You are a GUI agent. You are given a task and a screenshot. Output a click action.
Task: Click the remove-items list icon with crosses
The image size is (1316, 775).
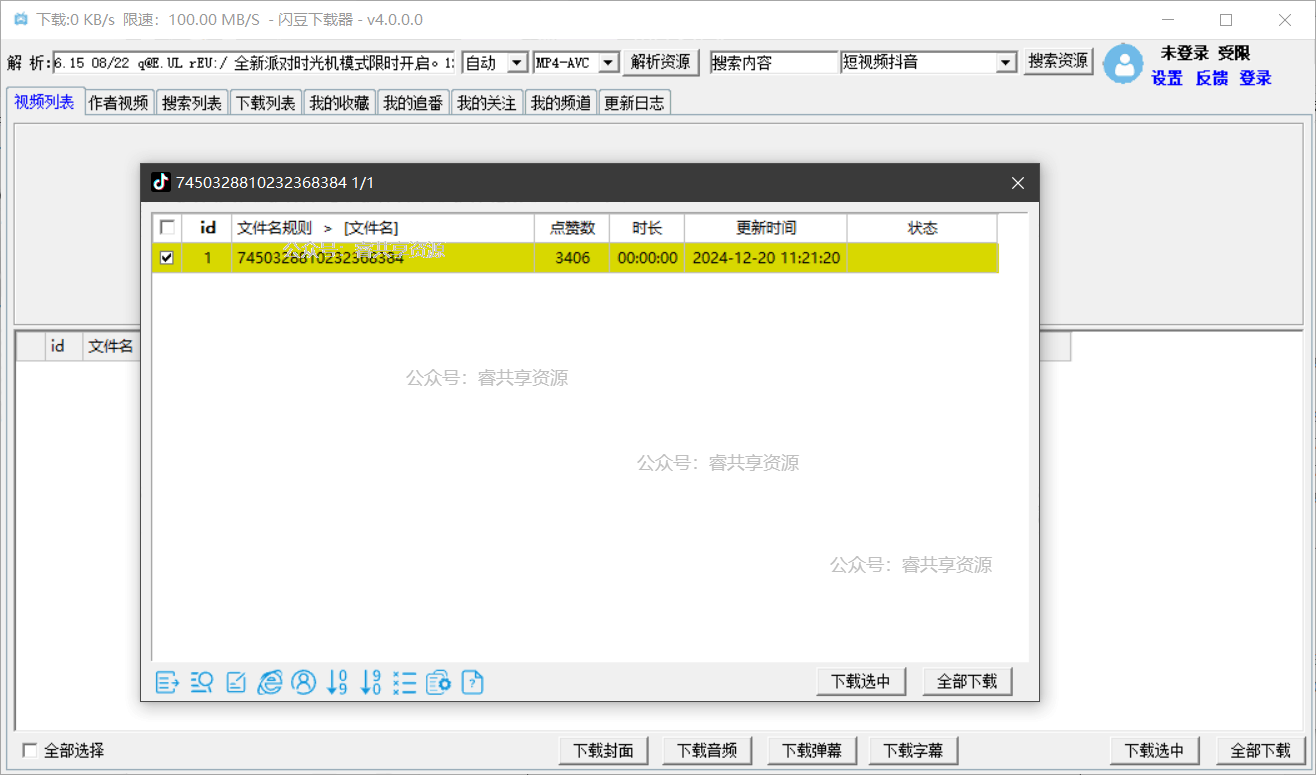[405, 683]
